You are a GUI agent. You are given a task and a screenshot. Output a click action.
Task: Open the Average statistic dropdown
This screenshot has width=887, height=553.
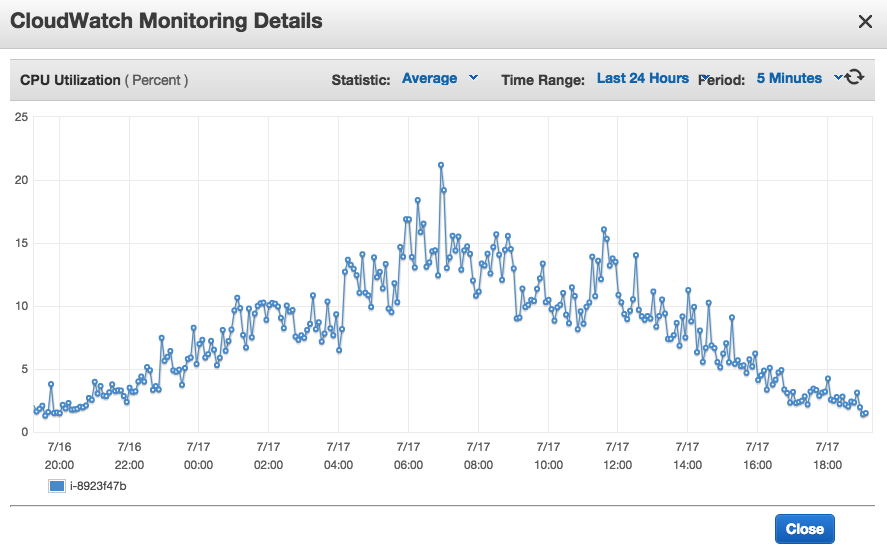pyautogui.click(x=440, y=78)
